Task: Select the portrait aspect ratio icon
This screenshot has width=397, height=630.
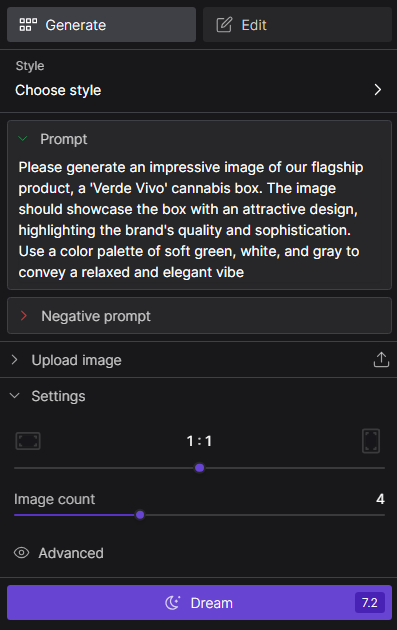Action: pyautogui.click(x=371, y=441)
